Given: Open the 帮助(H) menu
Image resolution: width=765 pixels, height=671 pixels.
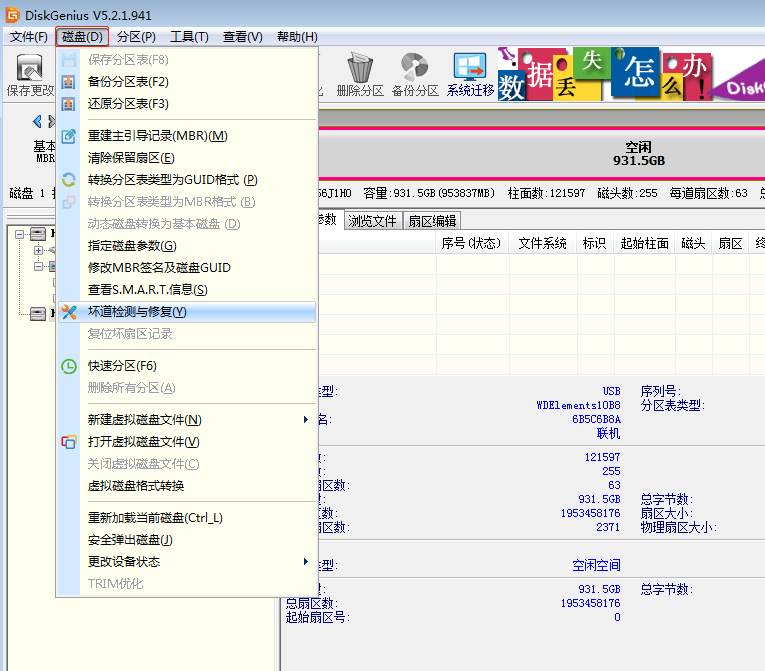Looking at the screenshot, I should (297, 37).
